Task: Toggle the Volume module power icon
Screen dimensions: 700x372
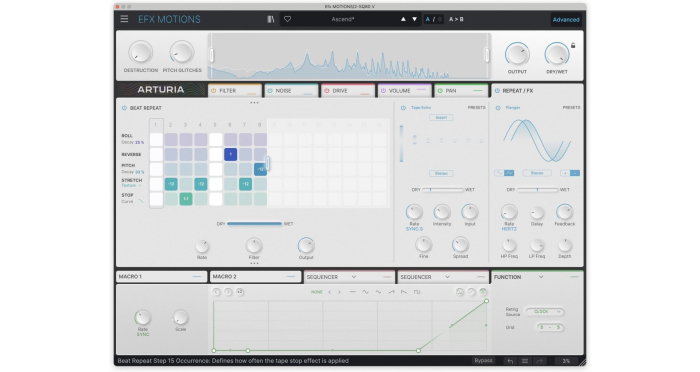Action: click(x=383, y=91)
